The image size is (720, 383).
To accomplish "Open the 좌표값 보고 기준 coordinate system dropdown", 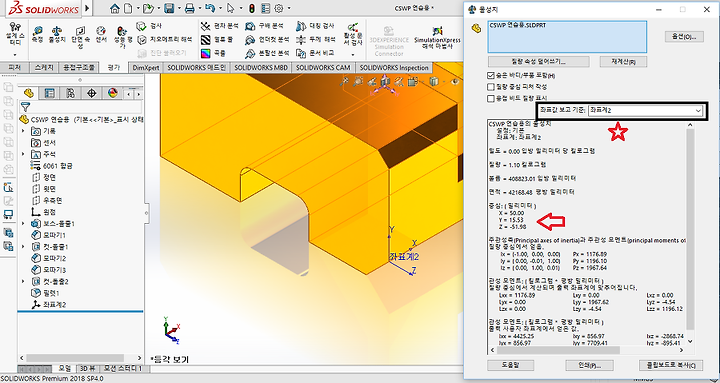I will coord(646,111).
